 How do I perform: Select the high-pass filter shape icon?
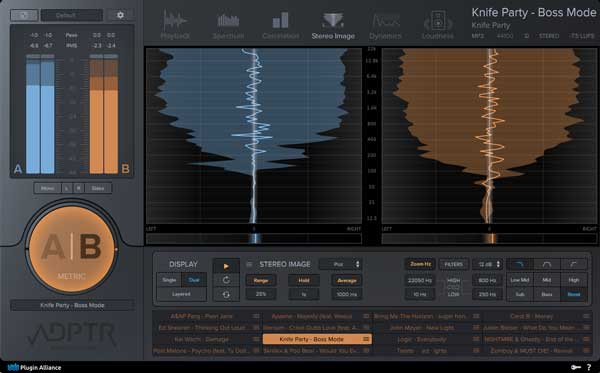[574, 264]
